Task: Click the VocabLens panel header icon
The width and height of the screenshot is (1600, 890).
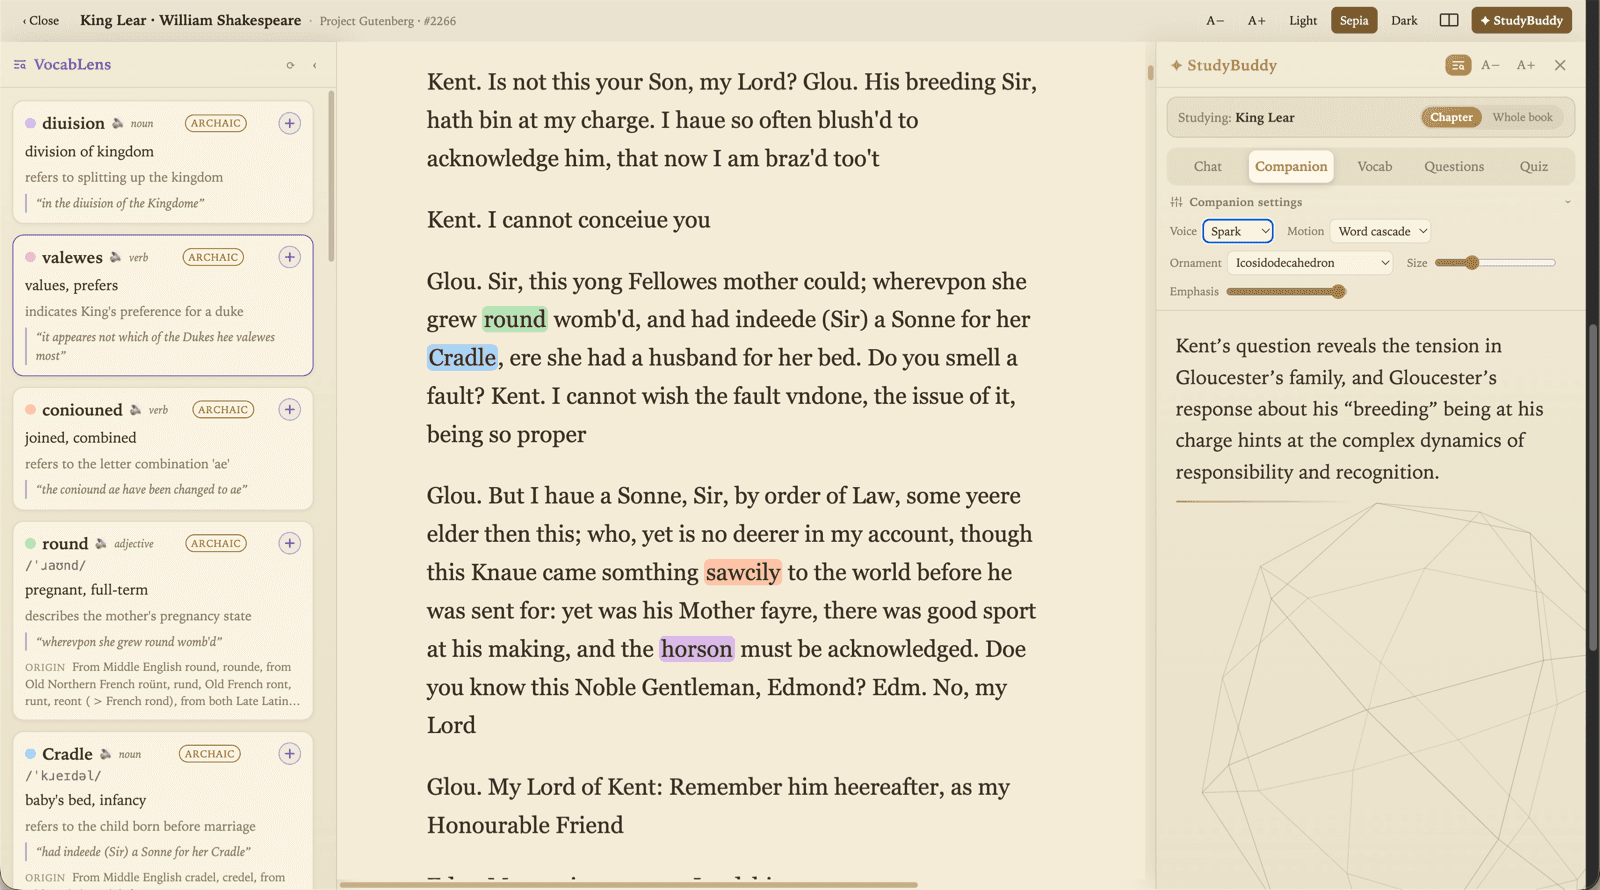Action: coord(20,65)
